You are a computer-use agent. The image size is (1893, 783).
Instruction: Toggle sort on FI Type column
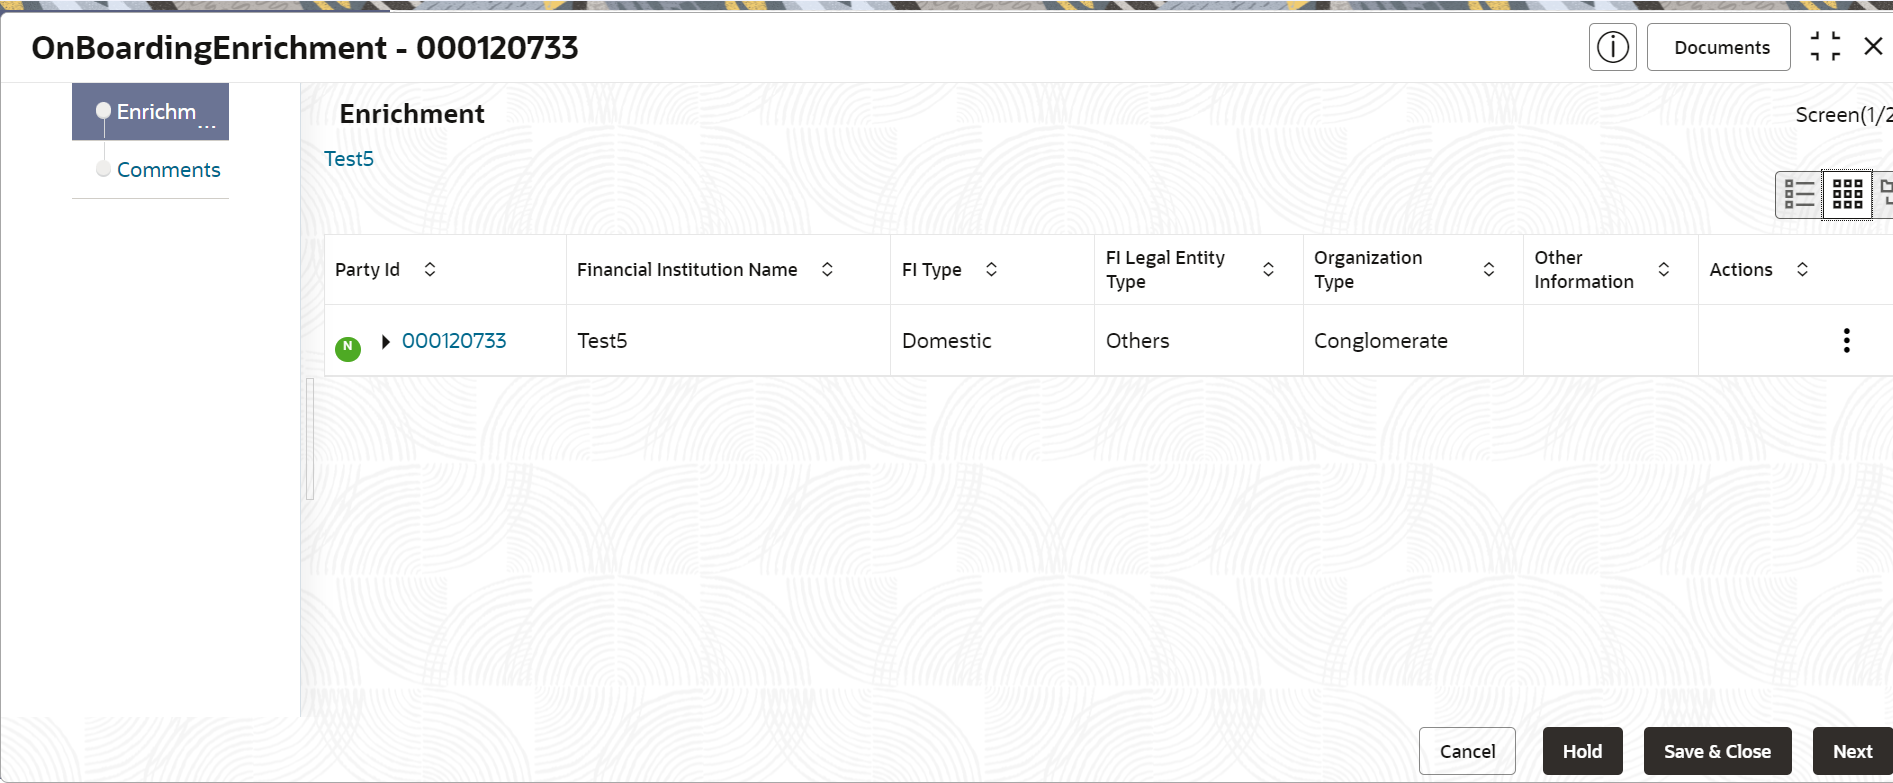coord(991,269)
